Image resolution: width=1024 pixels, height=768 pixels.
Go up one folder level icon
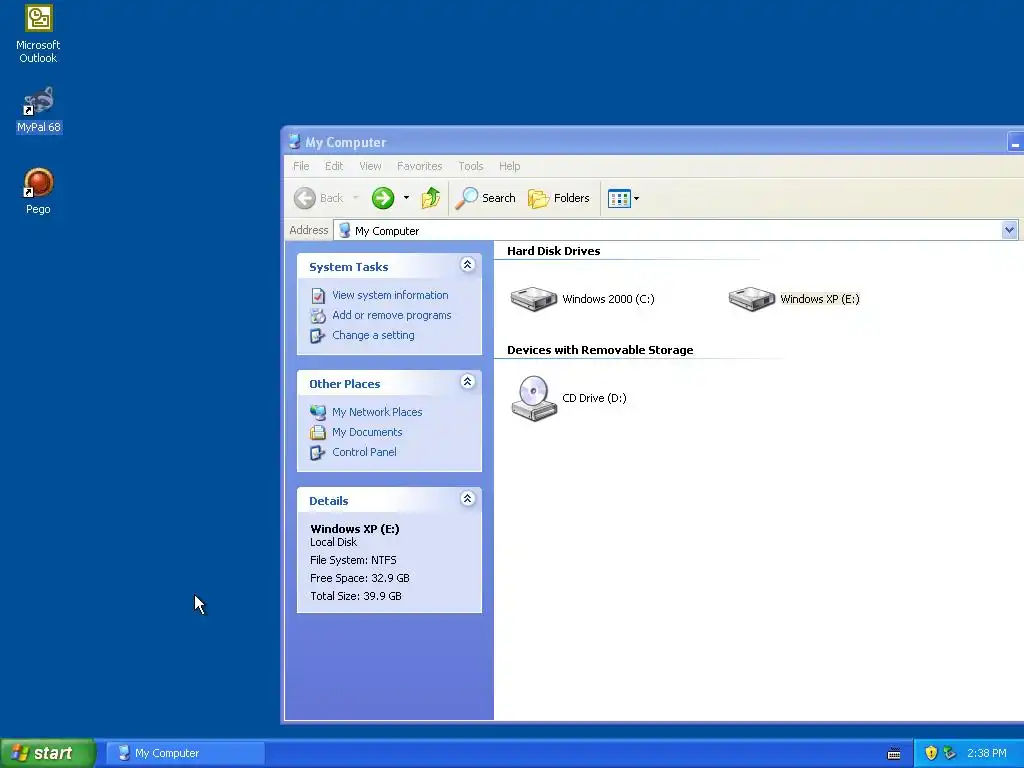tap(430, 198)
